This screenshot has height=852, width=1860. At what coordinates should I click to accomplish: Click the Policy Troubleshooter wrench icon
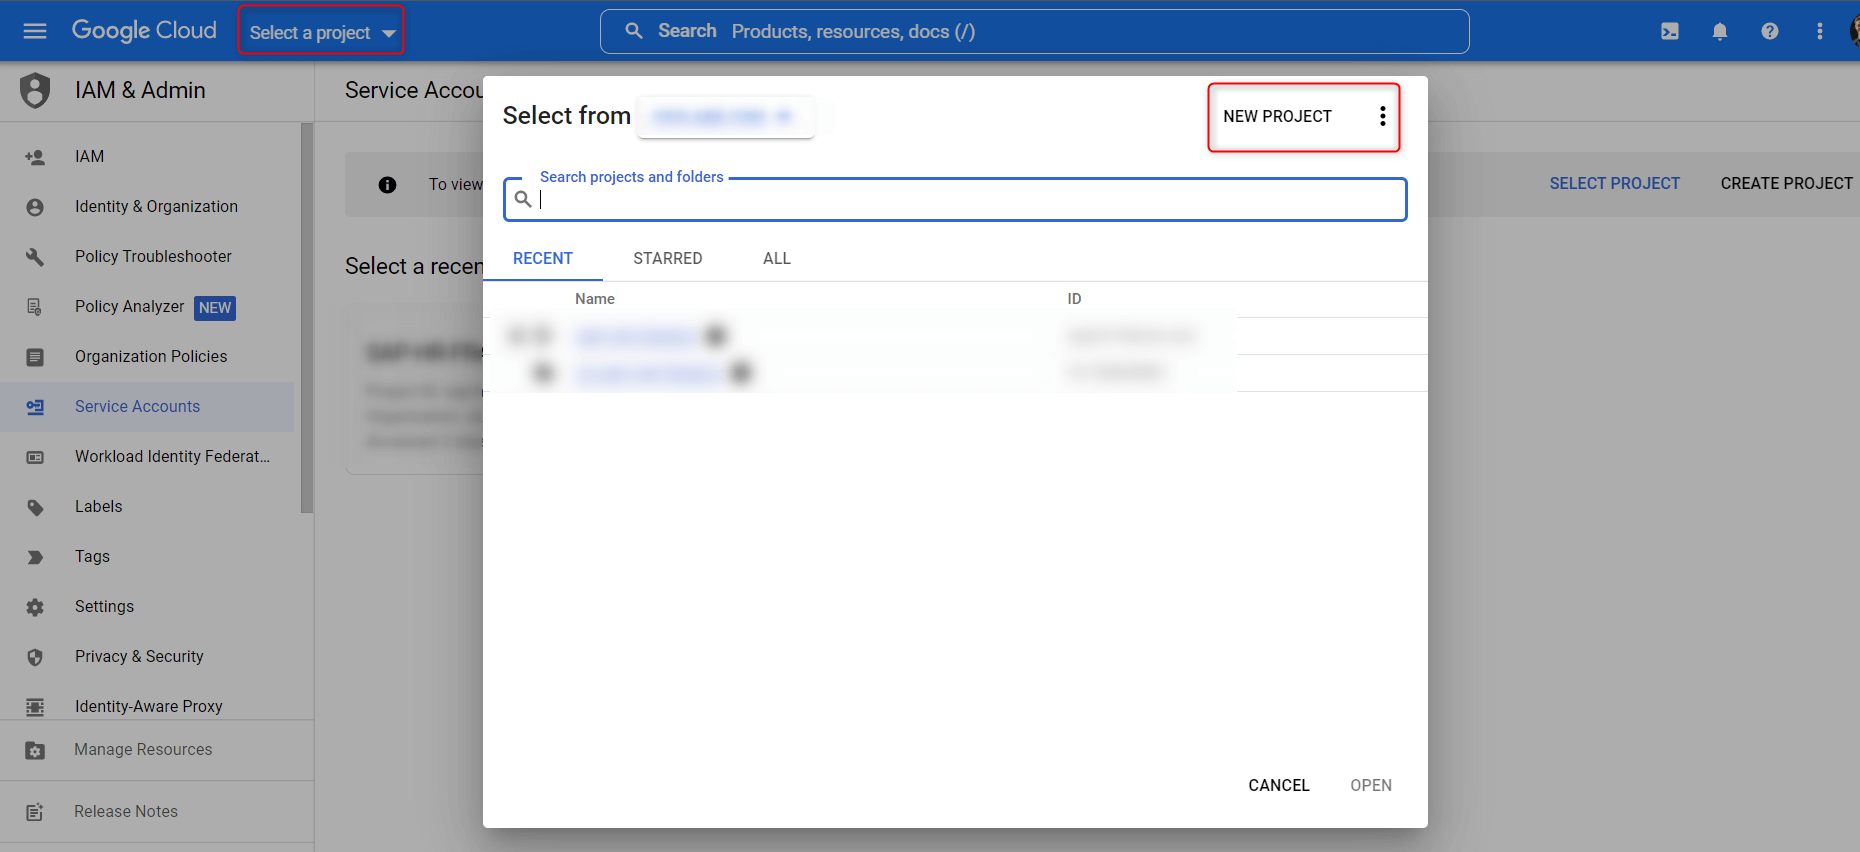click(x=35, y=257)
